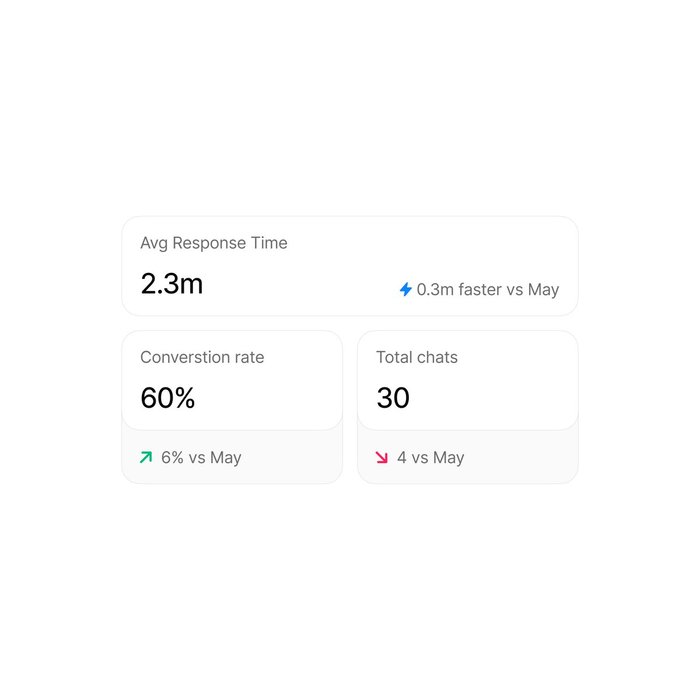
Task: Select the Avg Response Time label
Action: point(213,243)
